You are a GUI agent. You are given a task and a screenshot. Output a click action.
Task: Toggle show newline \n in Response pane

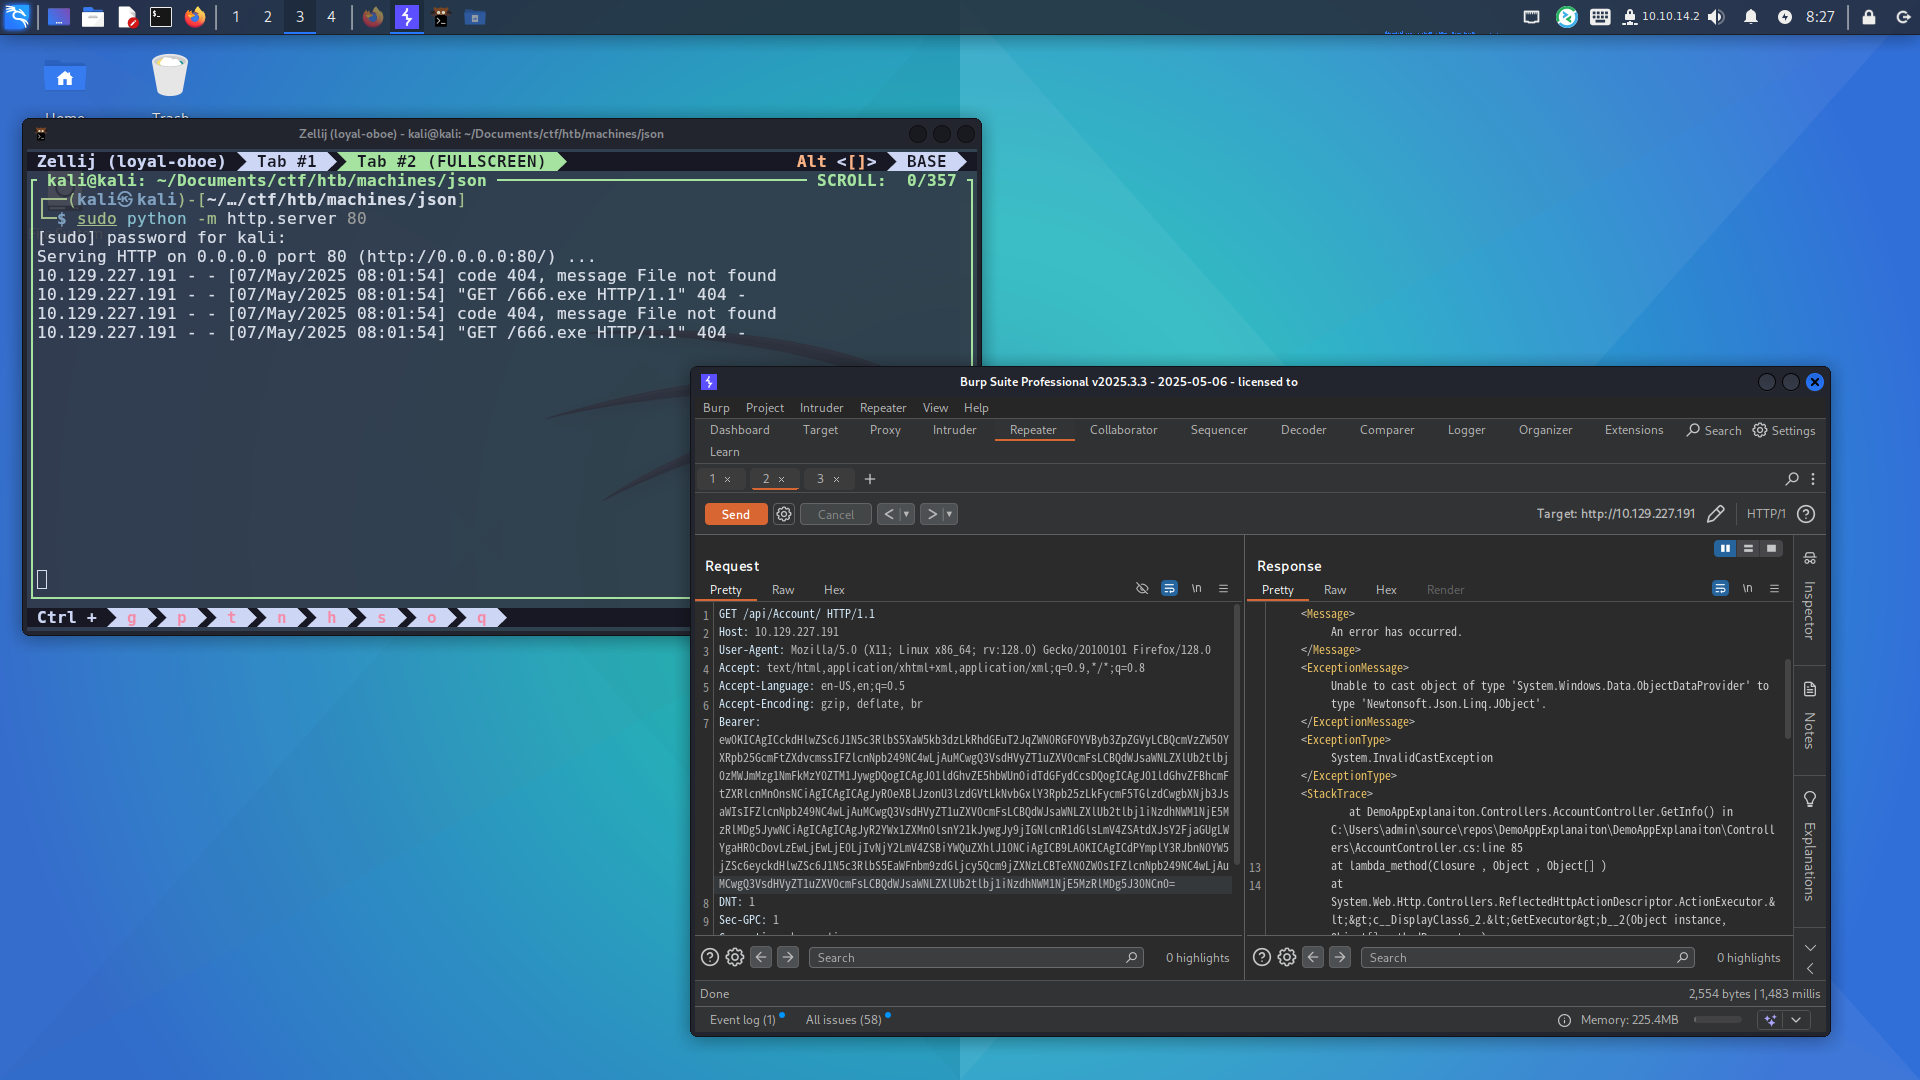pos(1747,588)
